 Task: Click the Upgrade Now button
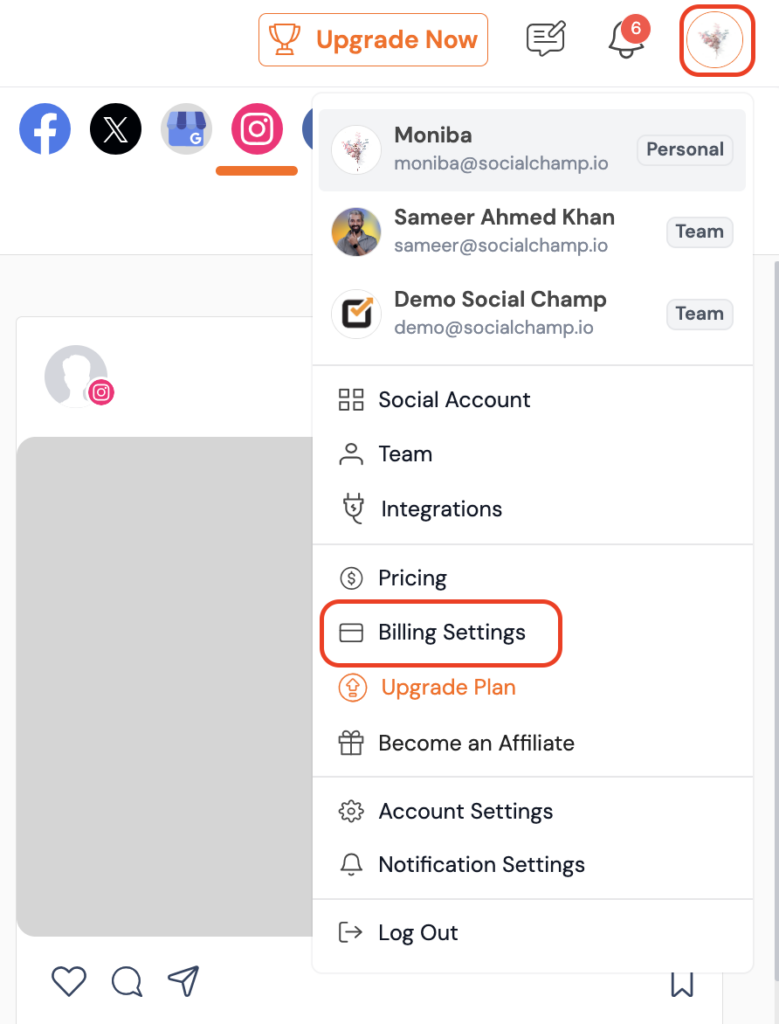coord(373,40)
